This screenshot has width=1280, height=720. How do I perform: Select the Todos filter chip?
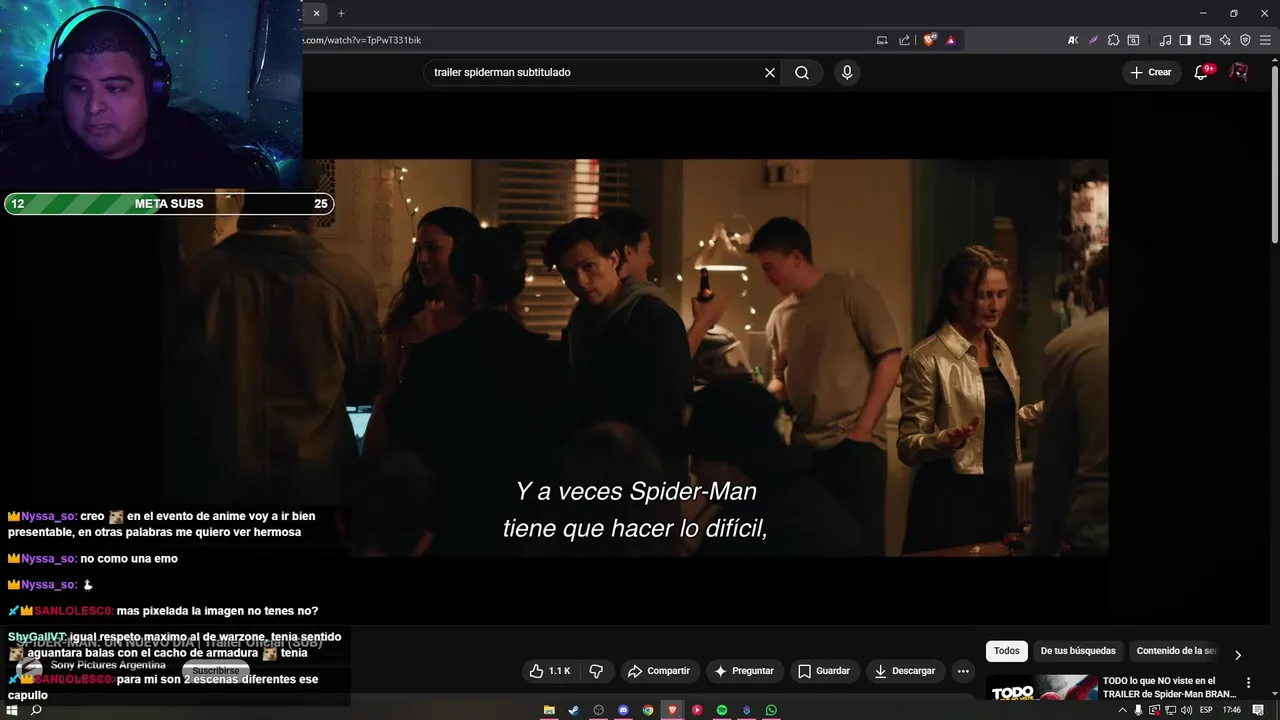(1007, 651)
